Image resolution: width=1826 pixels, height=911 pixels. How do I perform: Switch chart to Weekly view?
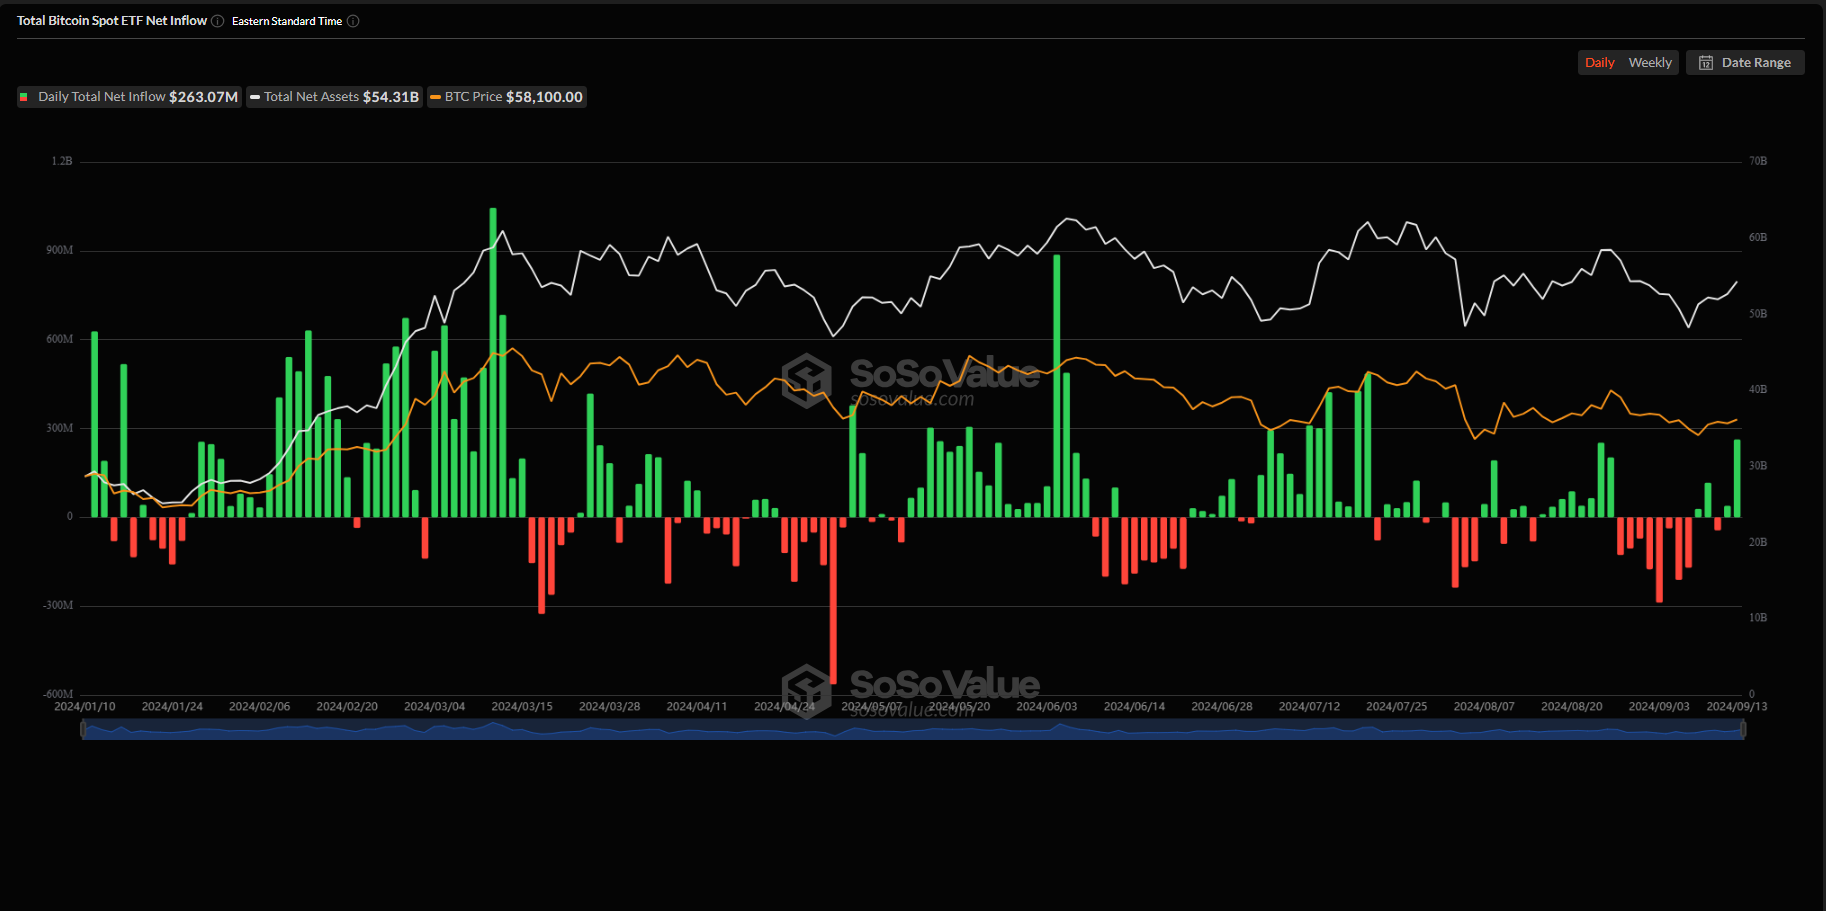(x=1650, y=63)
